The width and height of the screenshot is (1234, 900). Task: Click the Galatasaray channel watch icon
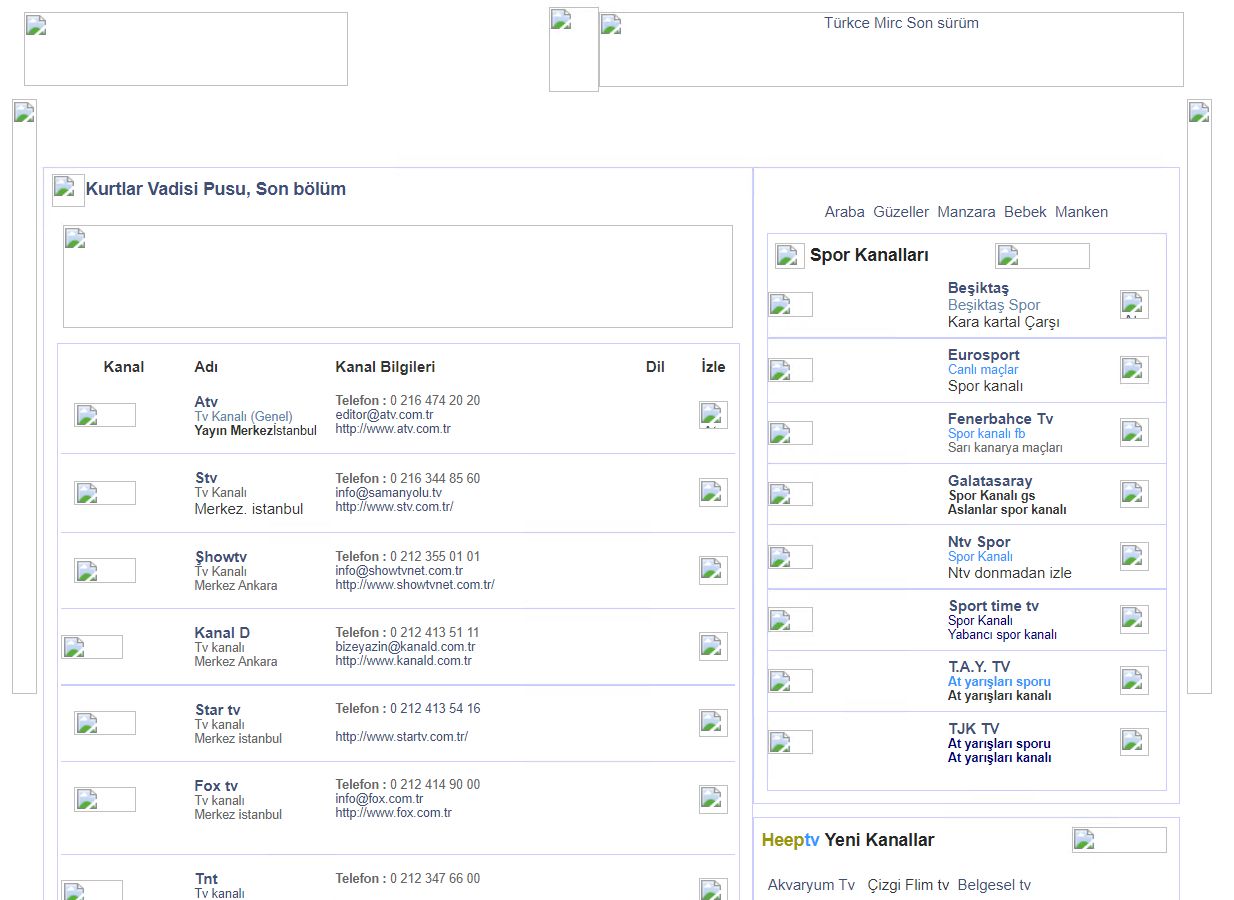tap(1134, 494)
